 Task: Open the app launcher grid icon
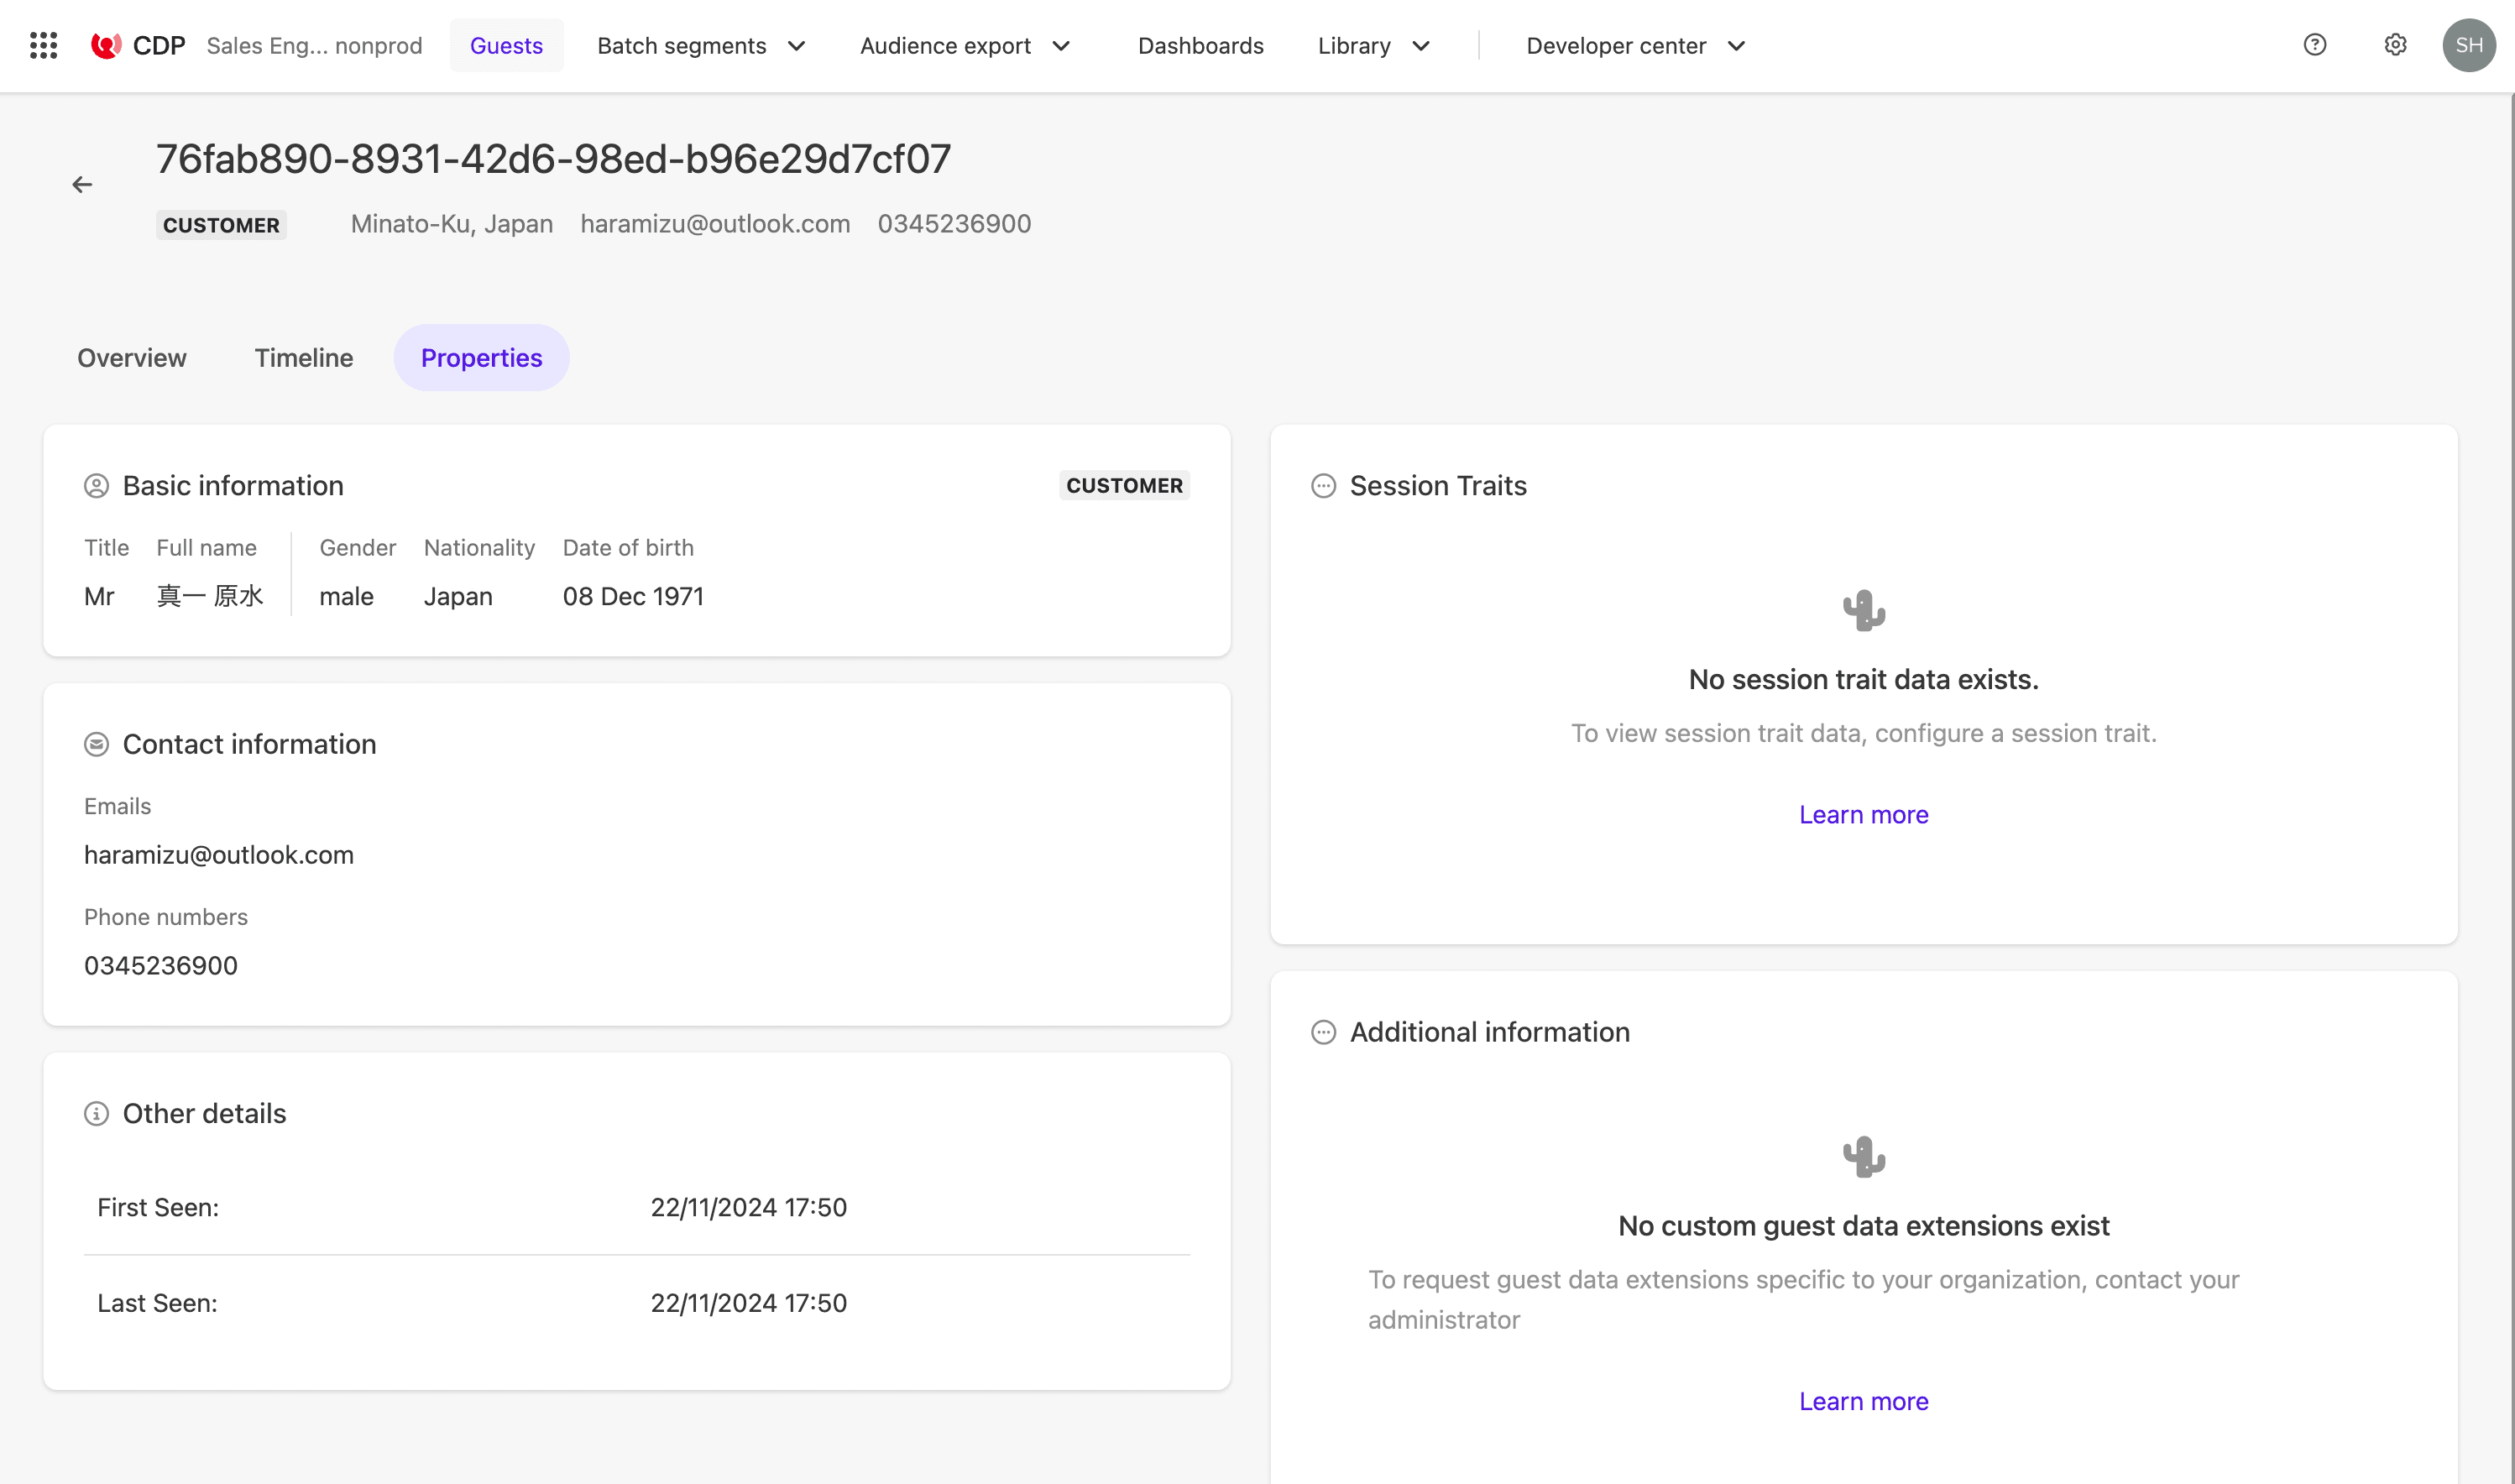click(x=43, y=45)
